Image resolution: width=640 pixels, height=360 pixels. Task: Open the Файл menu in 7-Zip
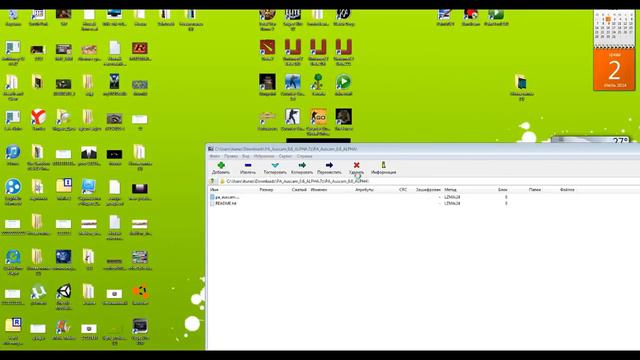(x=215, y=156)
